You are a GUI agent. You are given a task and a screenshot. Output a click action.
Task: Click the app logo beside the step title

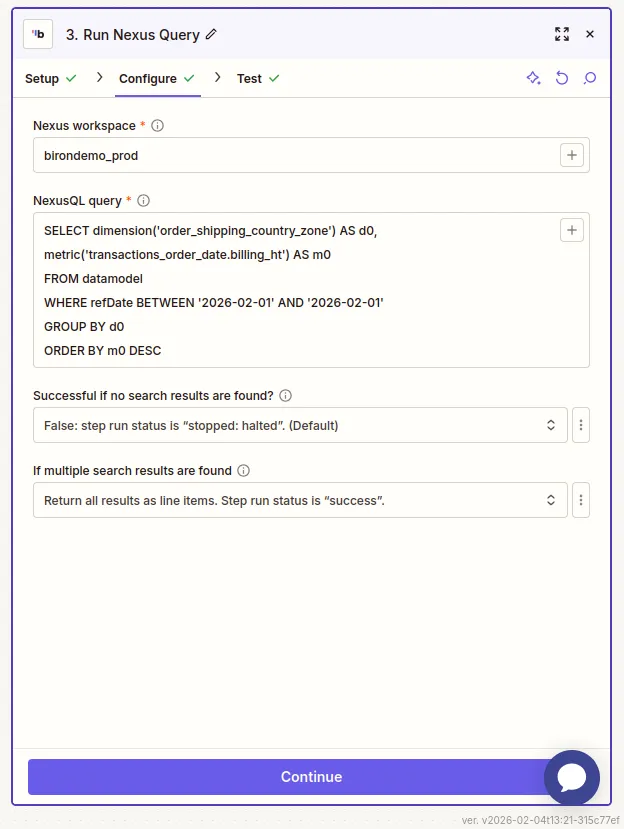(37, 33)
